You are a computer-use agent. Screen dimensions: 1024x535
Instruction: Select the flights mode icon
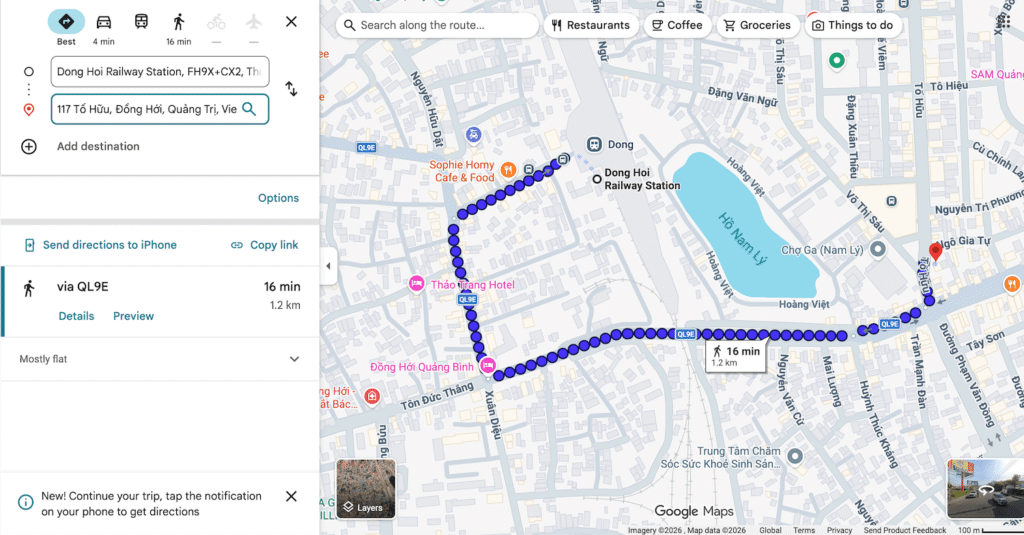click(253, 22)
